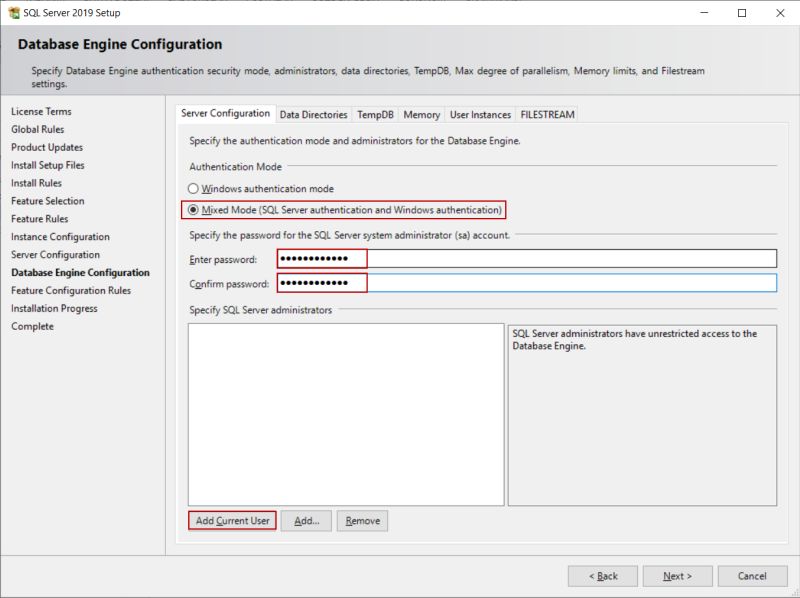Click the Add button for administrators

pyautogui.click(x=307, y=520)
